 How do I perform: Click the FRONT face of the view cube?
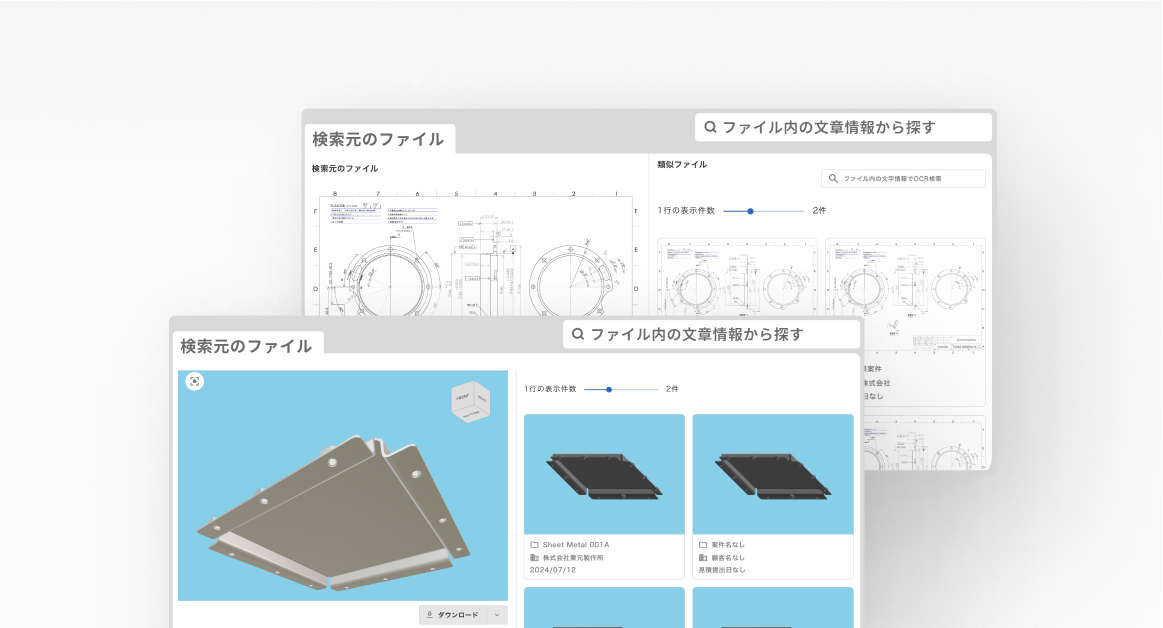pos(462,397)
